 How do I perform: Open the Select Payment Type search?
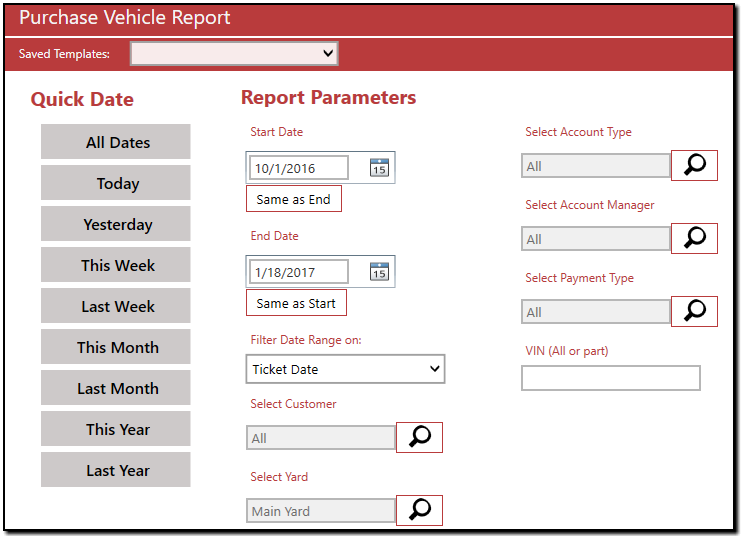tap(694, 311)
